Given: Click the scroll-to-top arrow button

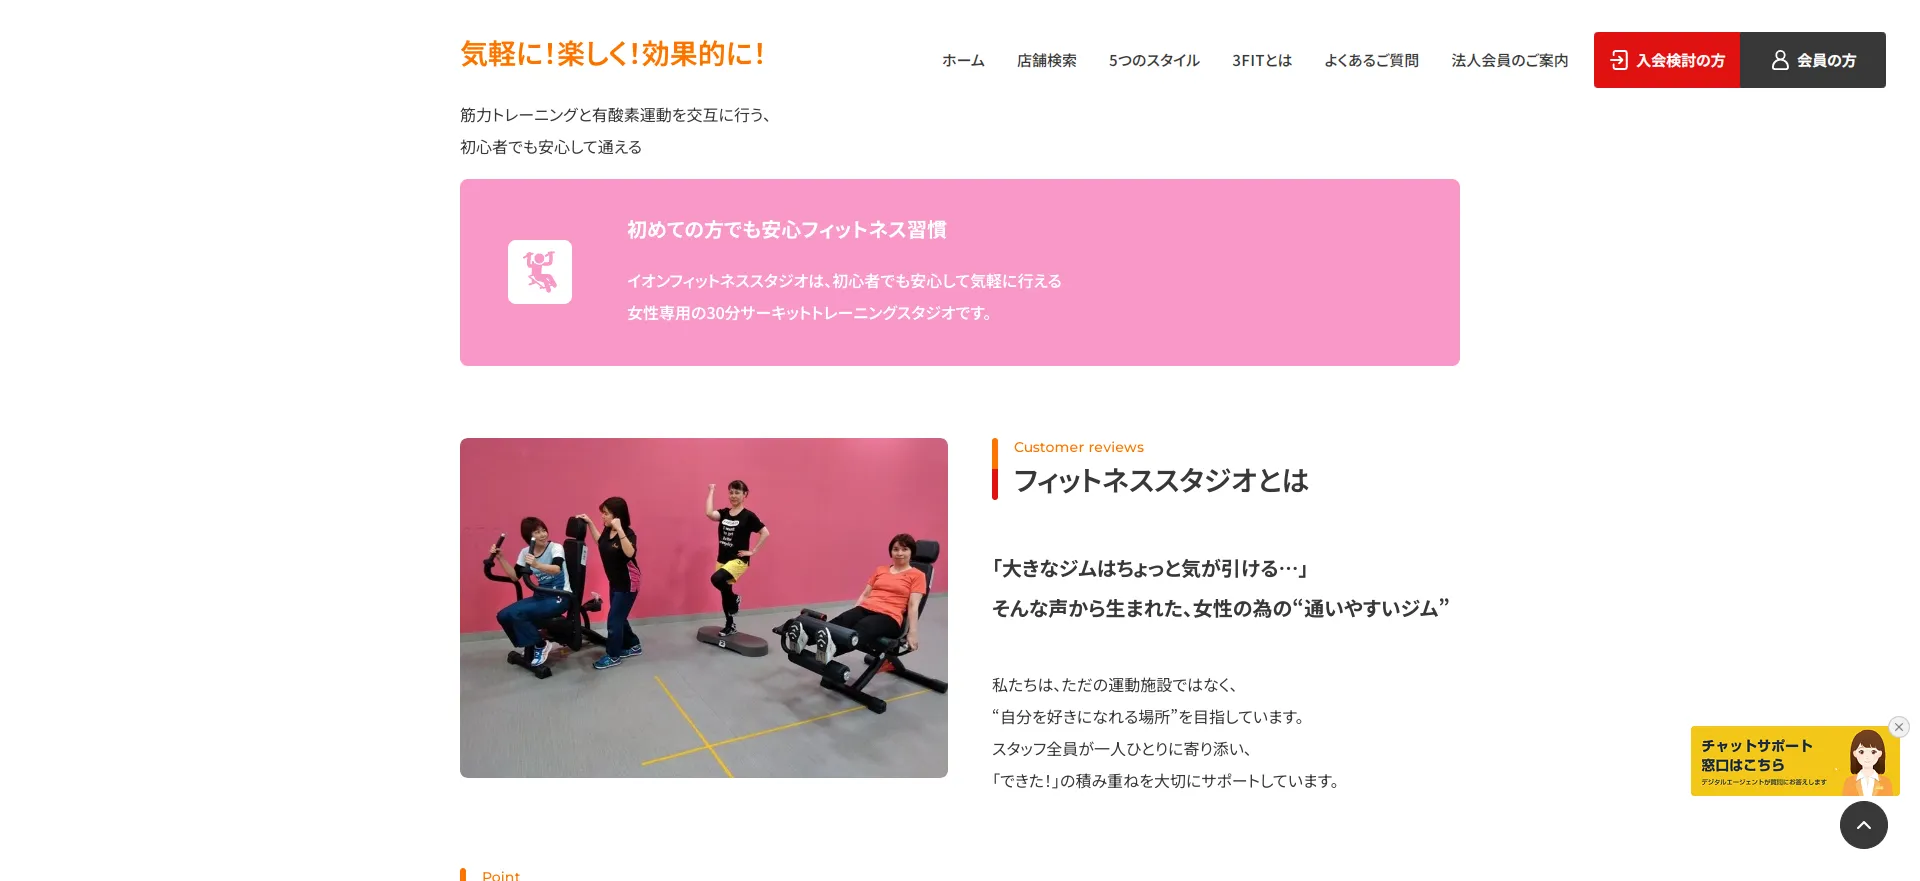Looking at the screenshot, I should 1863,825.
